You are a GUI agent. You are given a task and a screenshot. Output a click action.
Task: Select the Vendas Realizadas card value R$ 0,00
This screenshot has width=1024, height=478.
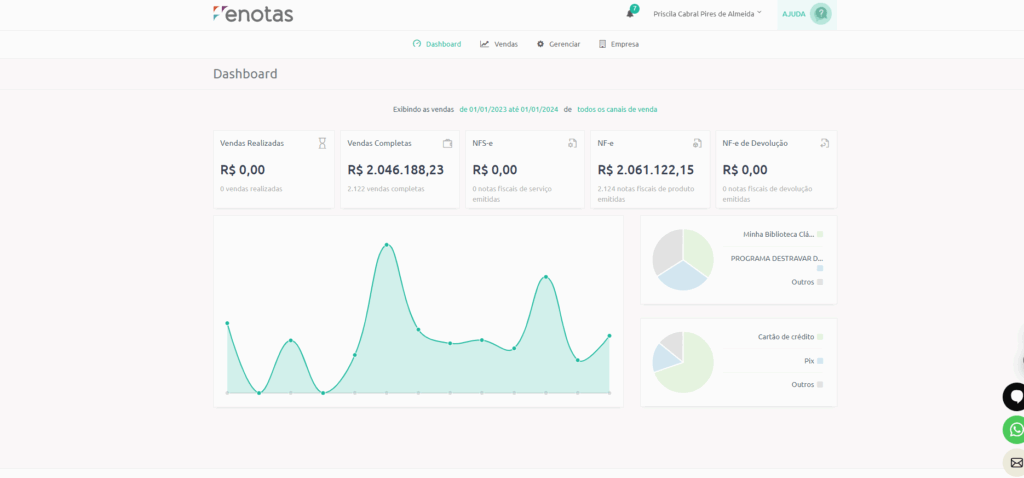click(x=242, y=170)
